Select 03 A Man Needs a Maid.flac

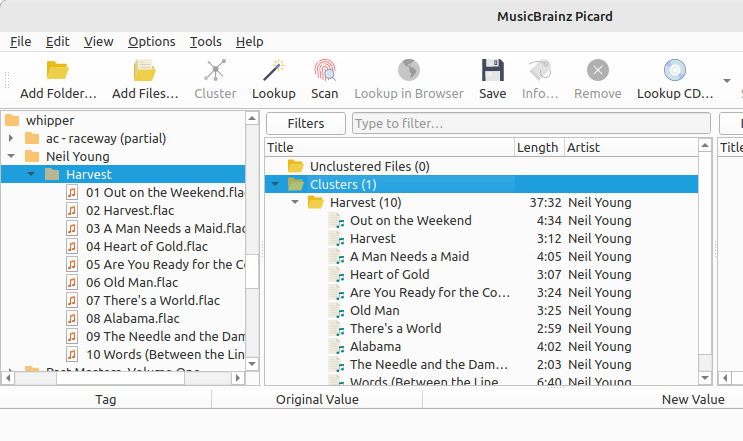[165, 228]
